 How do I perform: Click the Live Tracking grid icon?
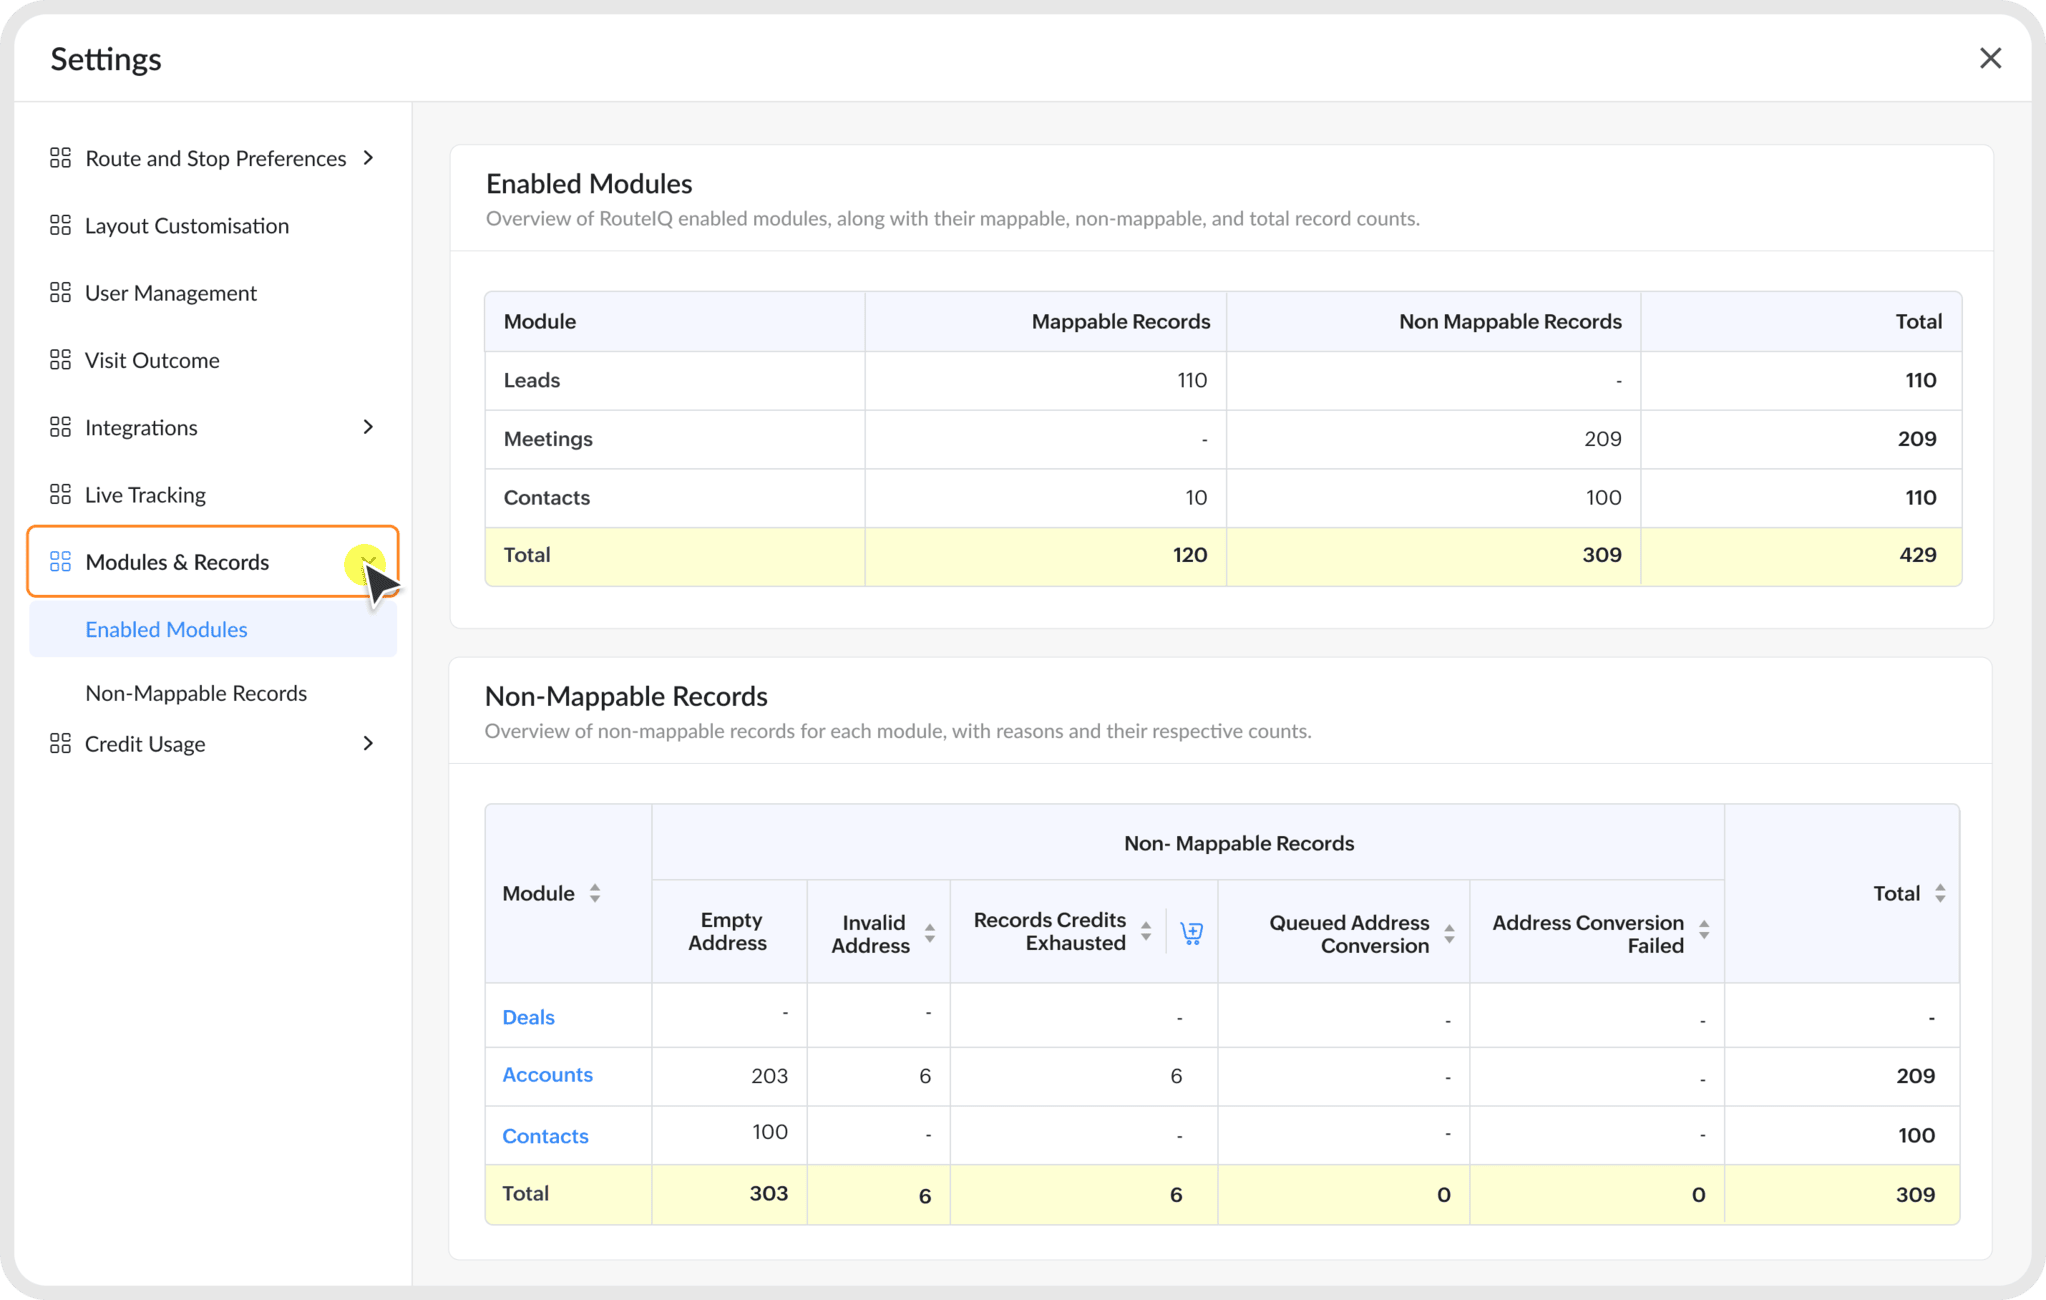(x=60, y=494)
